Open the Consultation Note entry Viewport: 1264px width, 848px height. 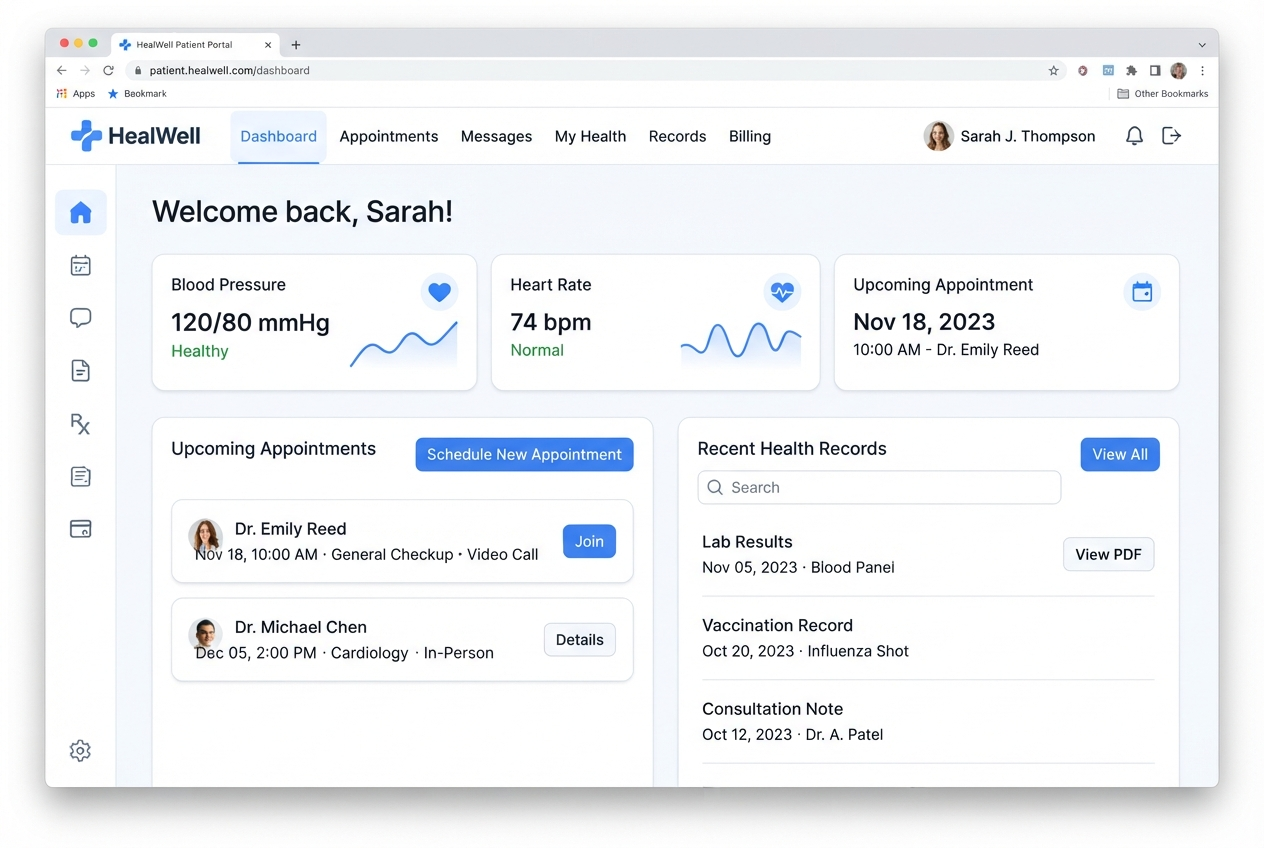pyautogui.click(x=928, y=721)
